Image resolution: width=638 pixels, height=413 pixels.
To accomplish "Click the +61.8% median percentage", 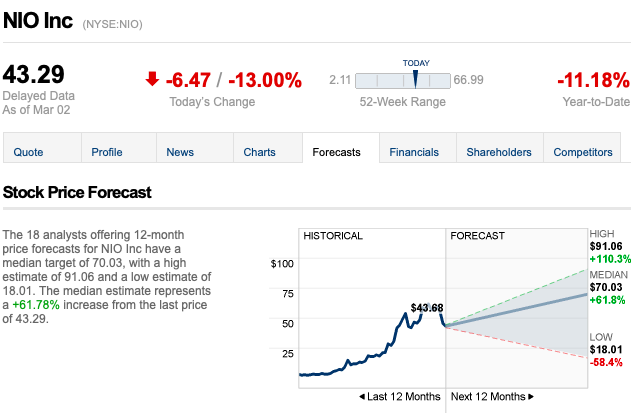I will (x=607, y=300).
